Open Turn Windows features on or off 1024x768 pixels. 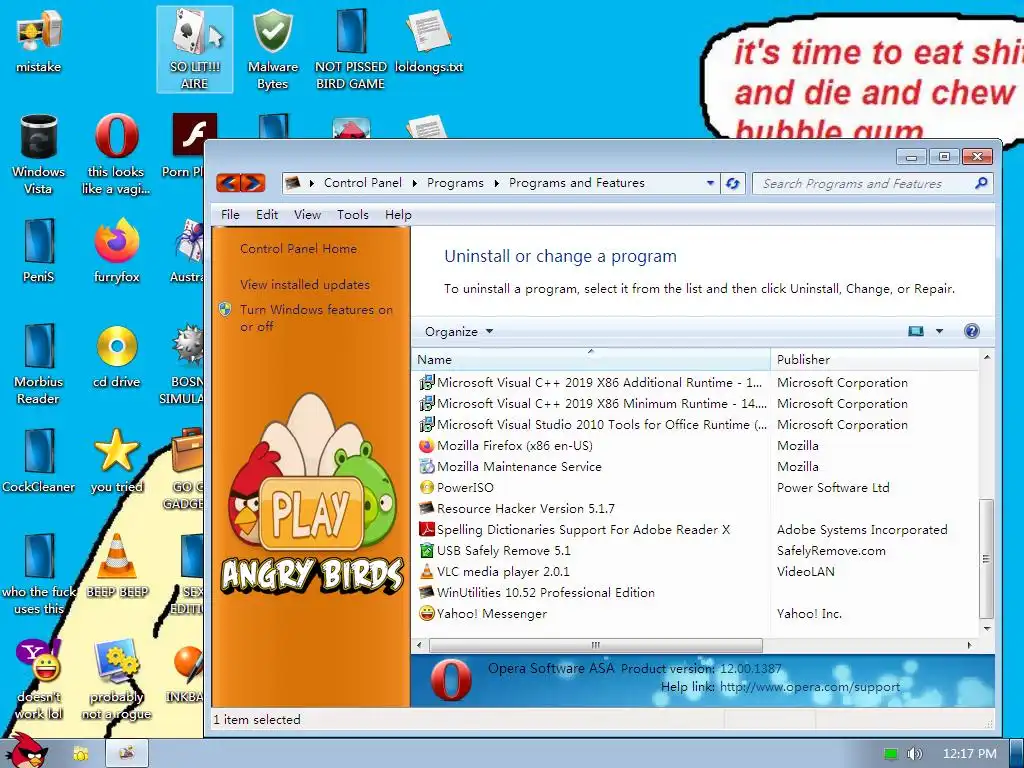coord(316,318)
